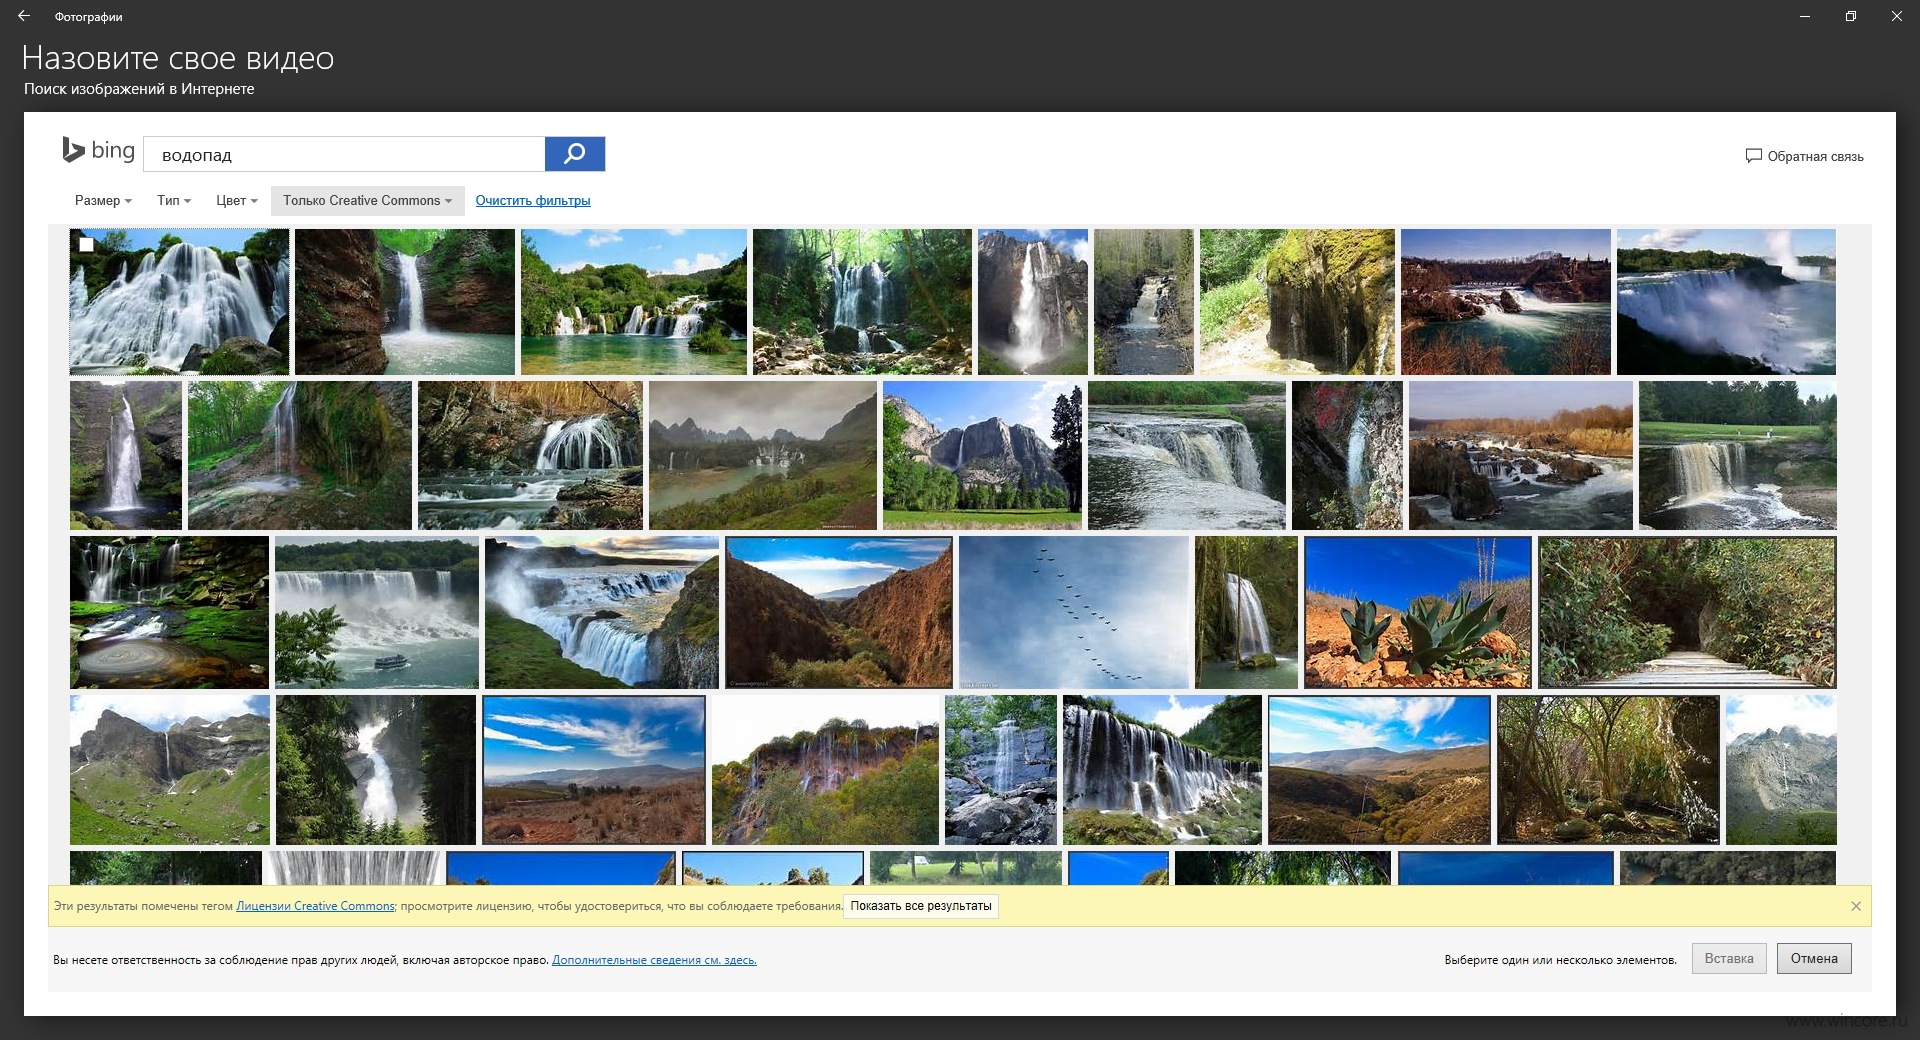Select the mossy green cliff rock thumbnail
Viewport: 1920px width, 1040px height.
1297,302
